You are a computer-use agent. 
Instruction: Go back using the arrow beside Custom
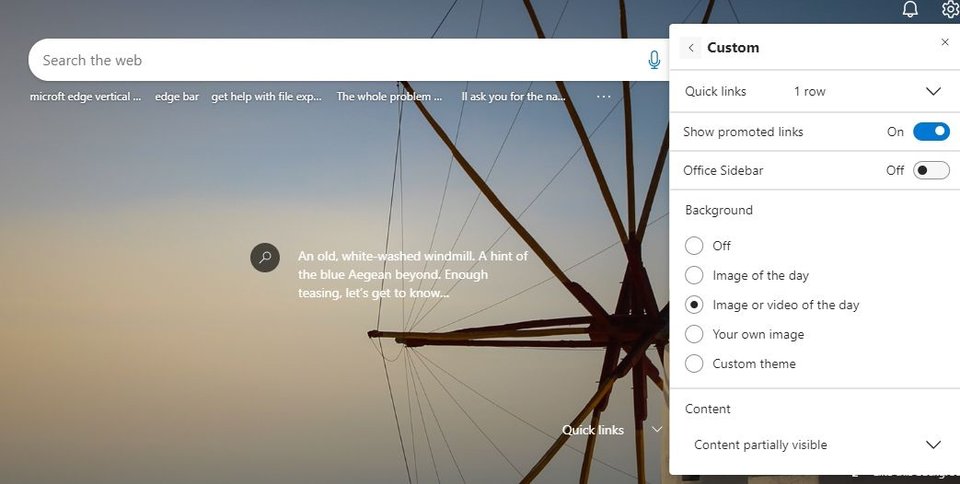(691, 48)
